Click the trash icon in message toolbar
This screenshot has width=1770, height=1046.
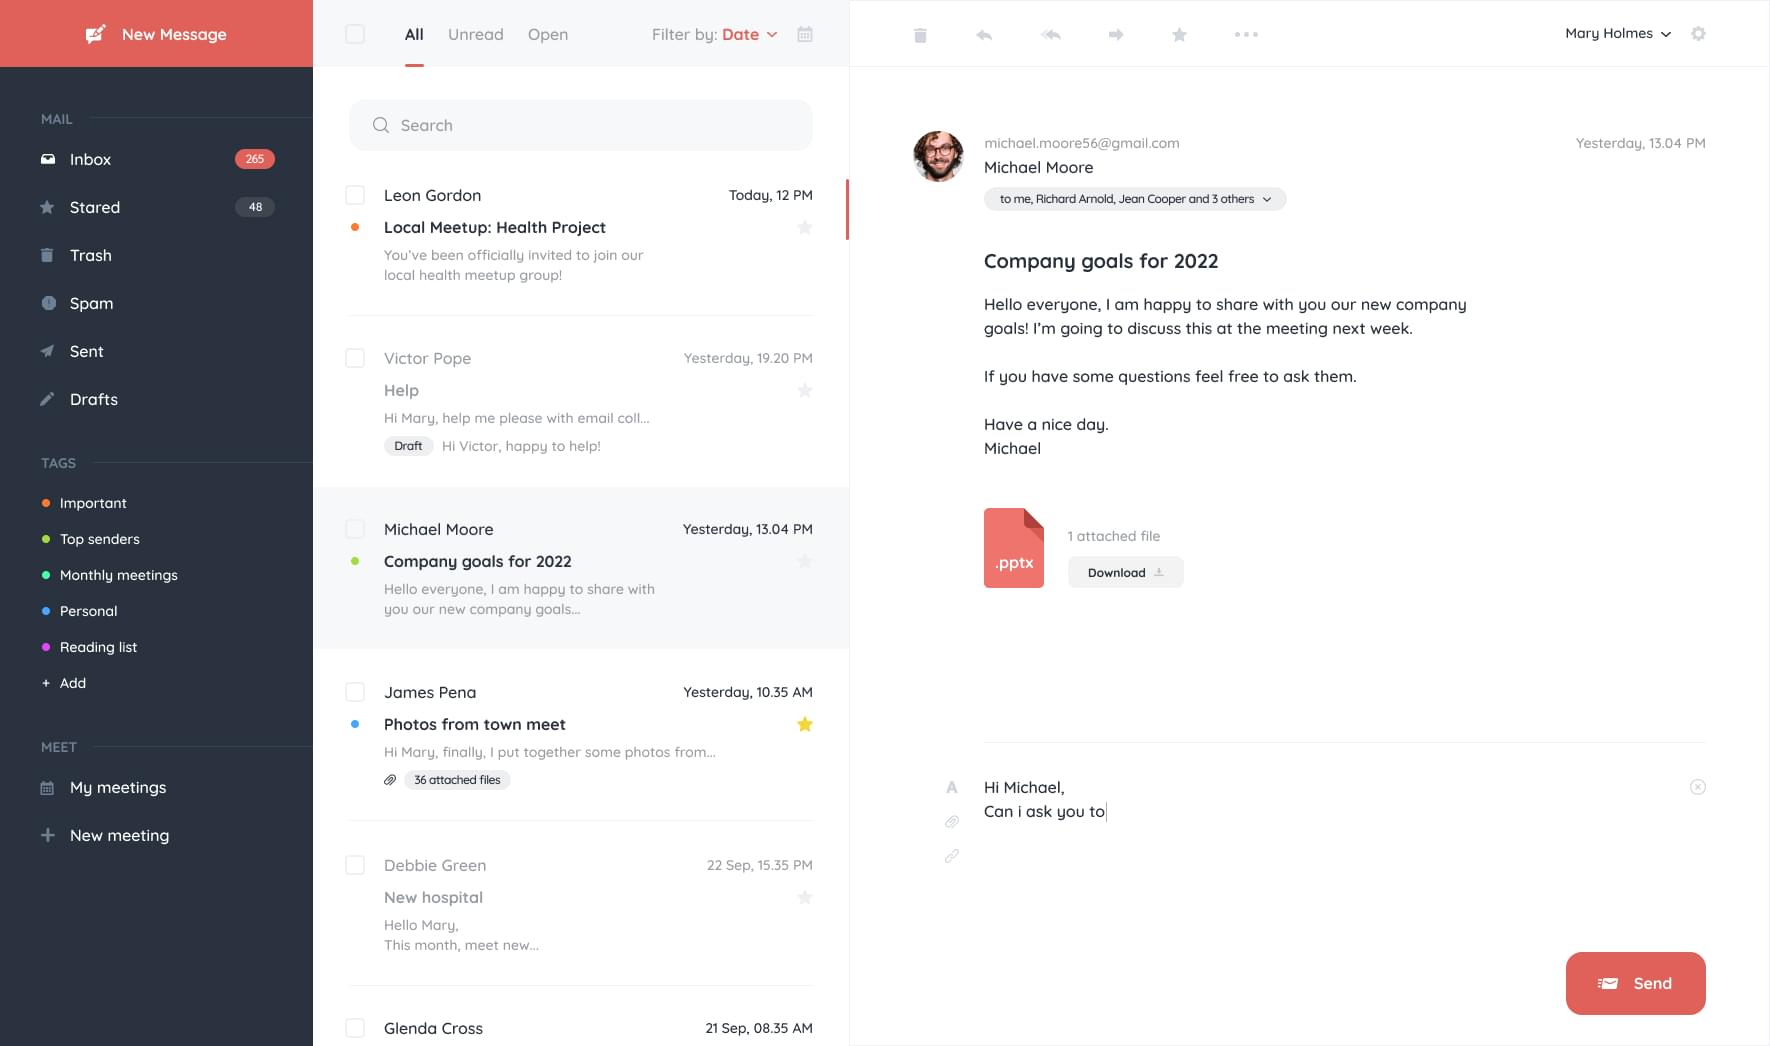click(920, 35)
